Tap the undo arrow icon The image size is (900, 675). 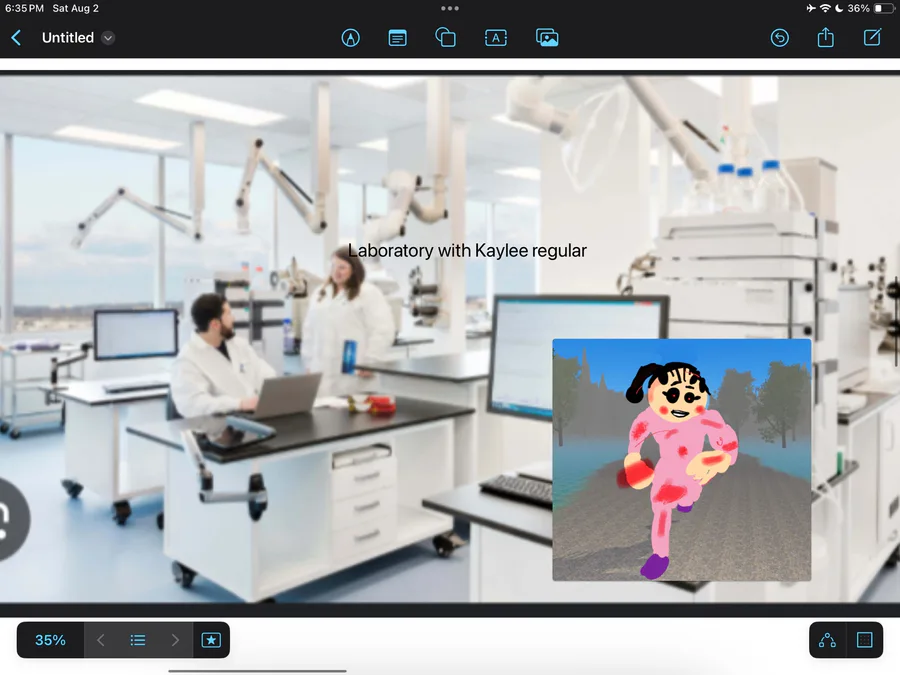coord(779,38)
